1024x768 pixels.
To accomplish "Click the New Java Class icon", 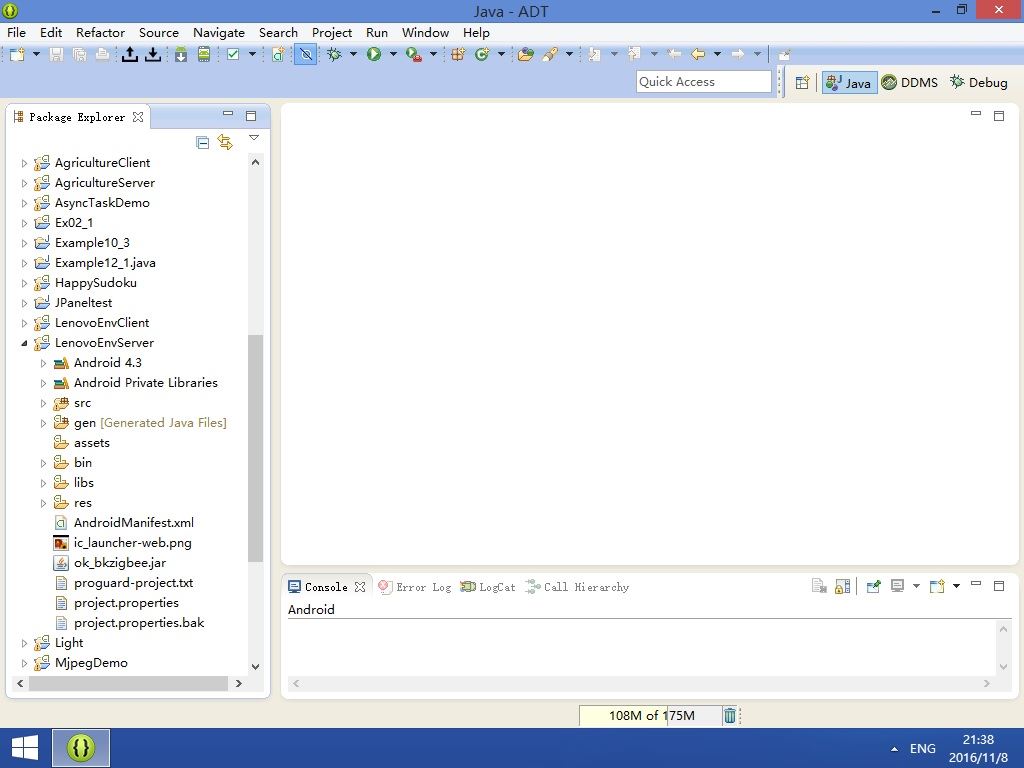I will tap(482, 55).
